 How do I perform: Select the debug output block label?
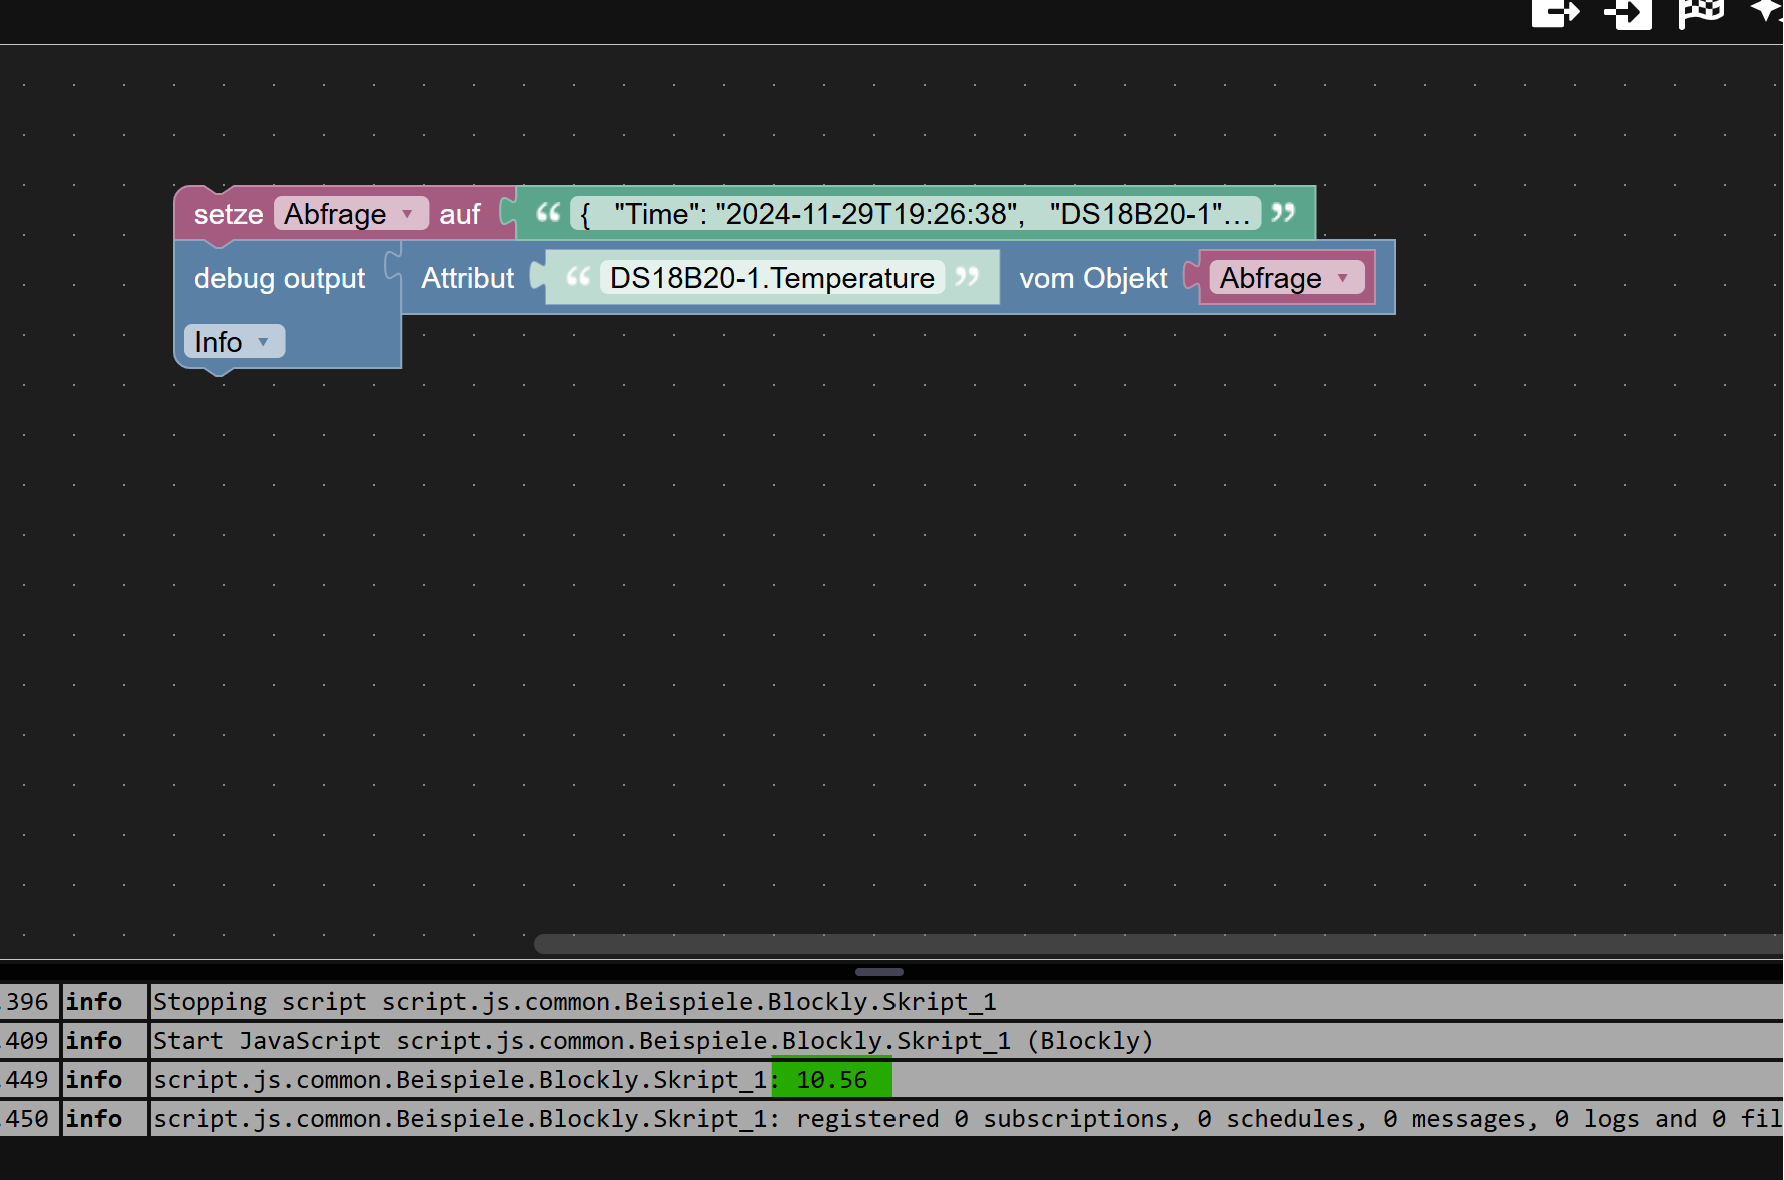click(x=279, y=278)
